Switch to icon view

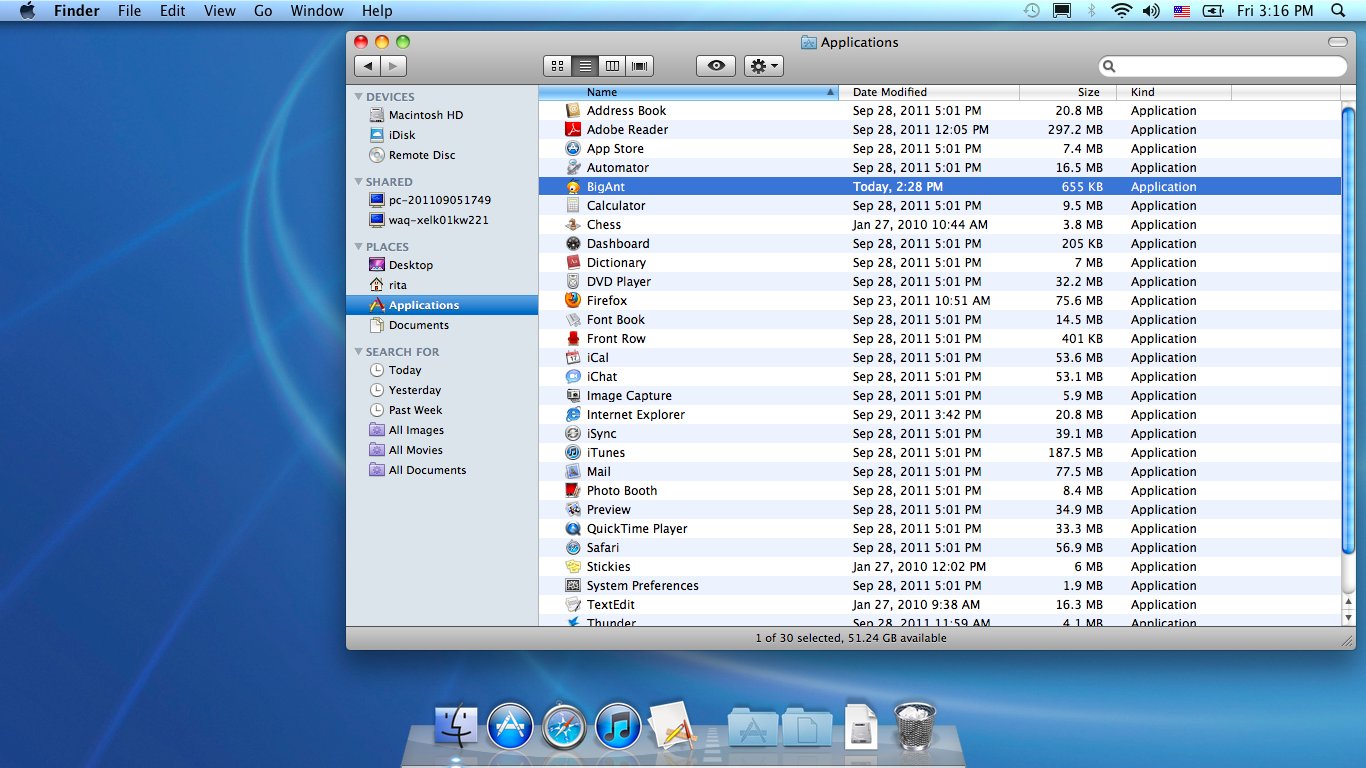pos(557,66)
